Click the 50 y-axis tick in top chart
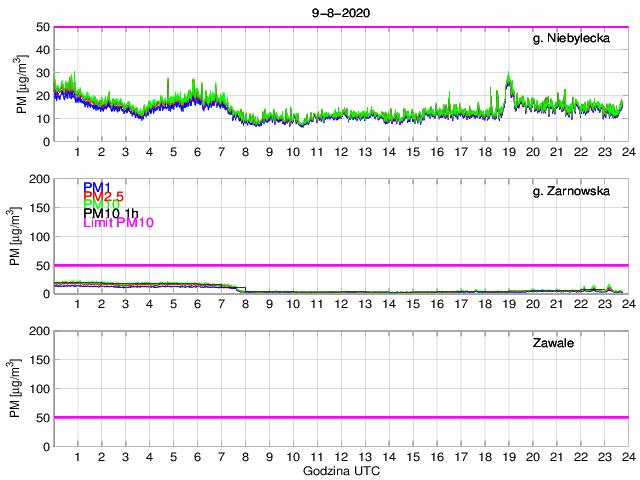This screenshot has width=640, height=480. point(42,27)
